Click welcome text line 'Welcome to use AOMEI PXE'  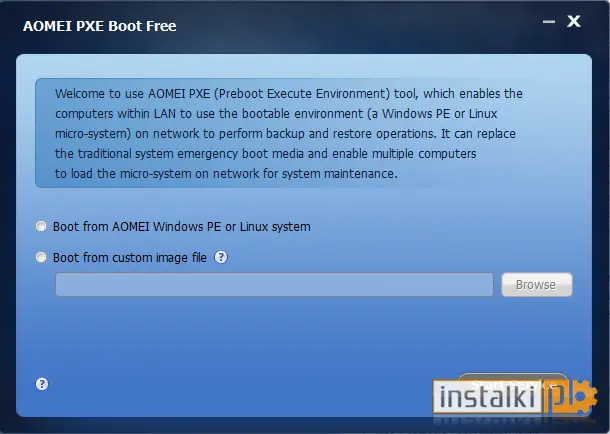(289, 94)
